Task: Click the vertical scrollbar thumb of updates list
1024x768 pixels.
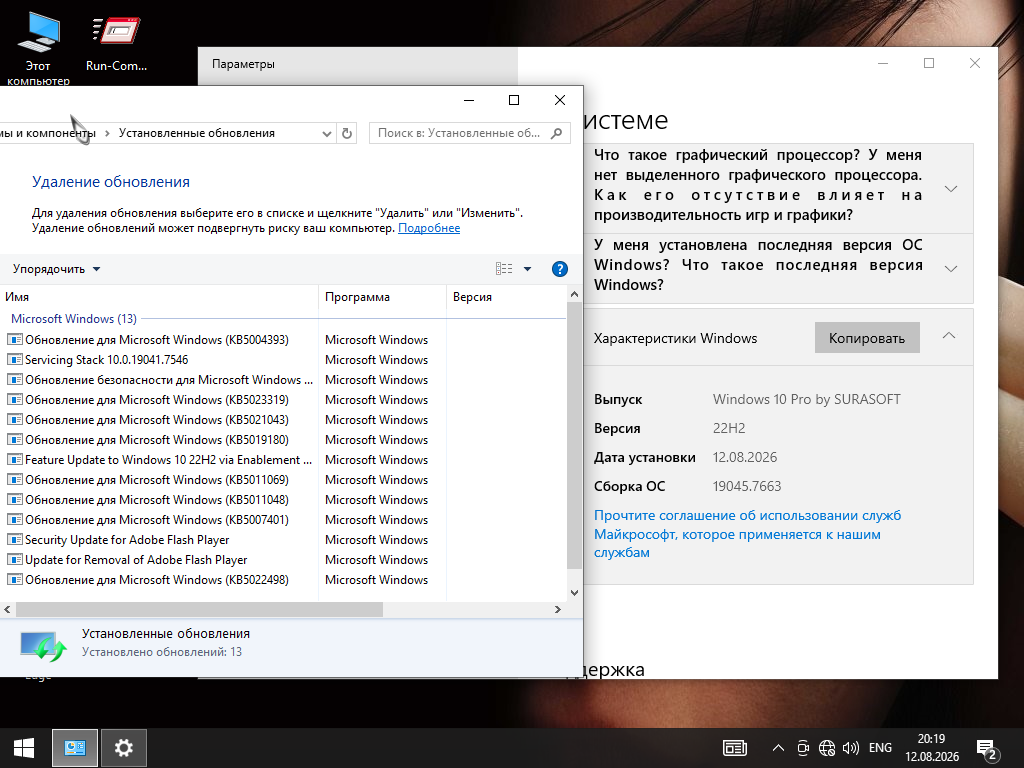Action: 574,435
